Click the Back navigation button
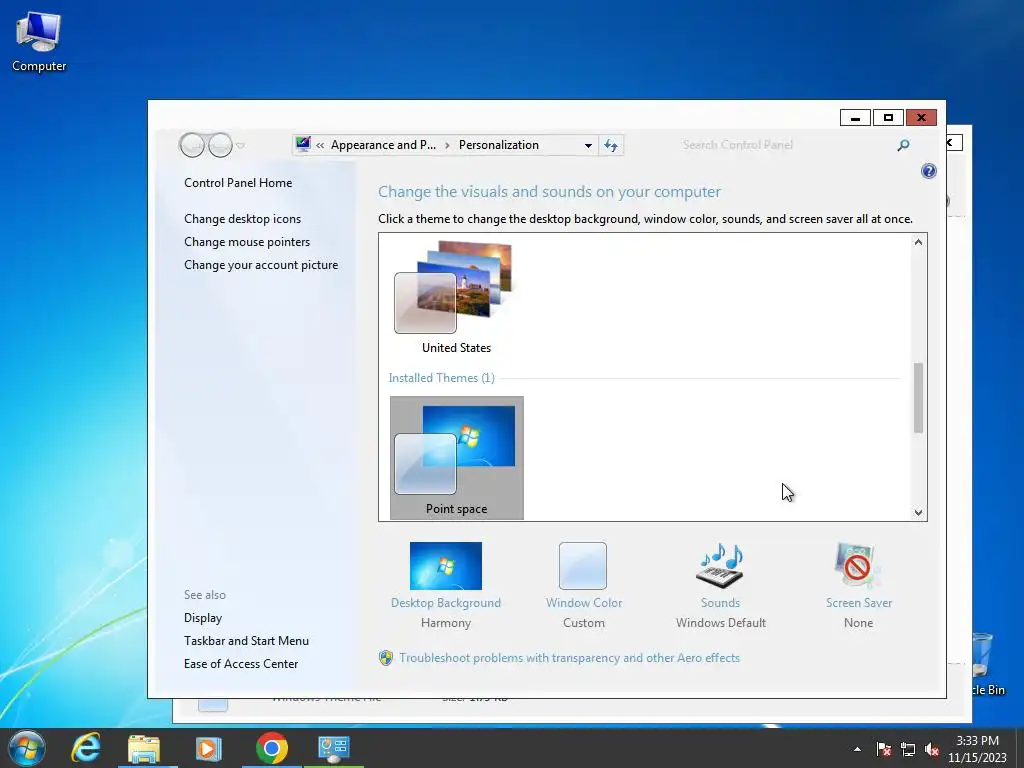This screenshot has width=1024, height=768. pyautogui.click(x=193, y=145)
